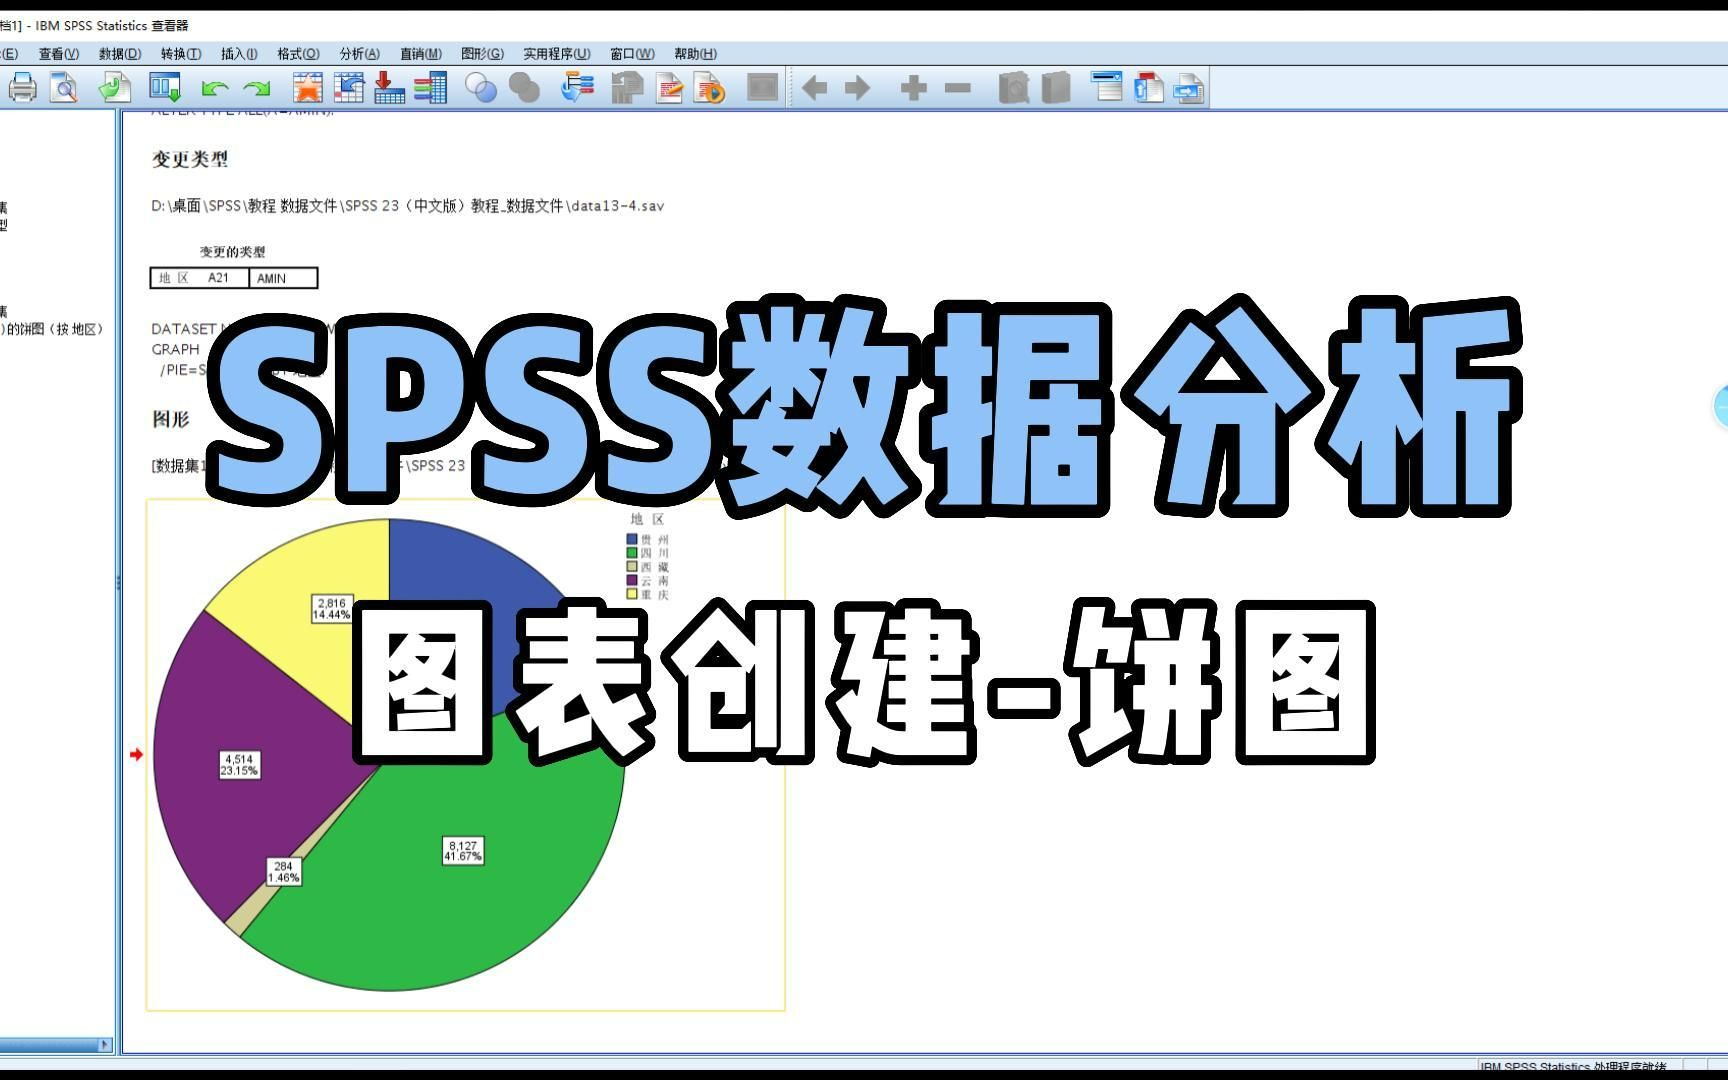Image resolution: width=1728 pixels, height=1080 pixels.
Task: Select the 四川 green legend swatch
Action: [x=632, y=553]
